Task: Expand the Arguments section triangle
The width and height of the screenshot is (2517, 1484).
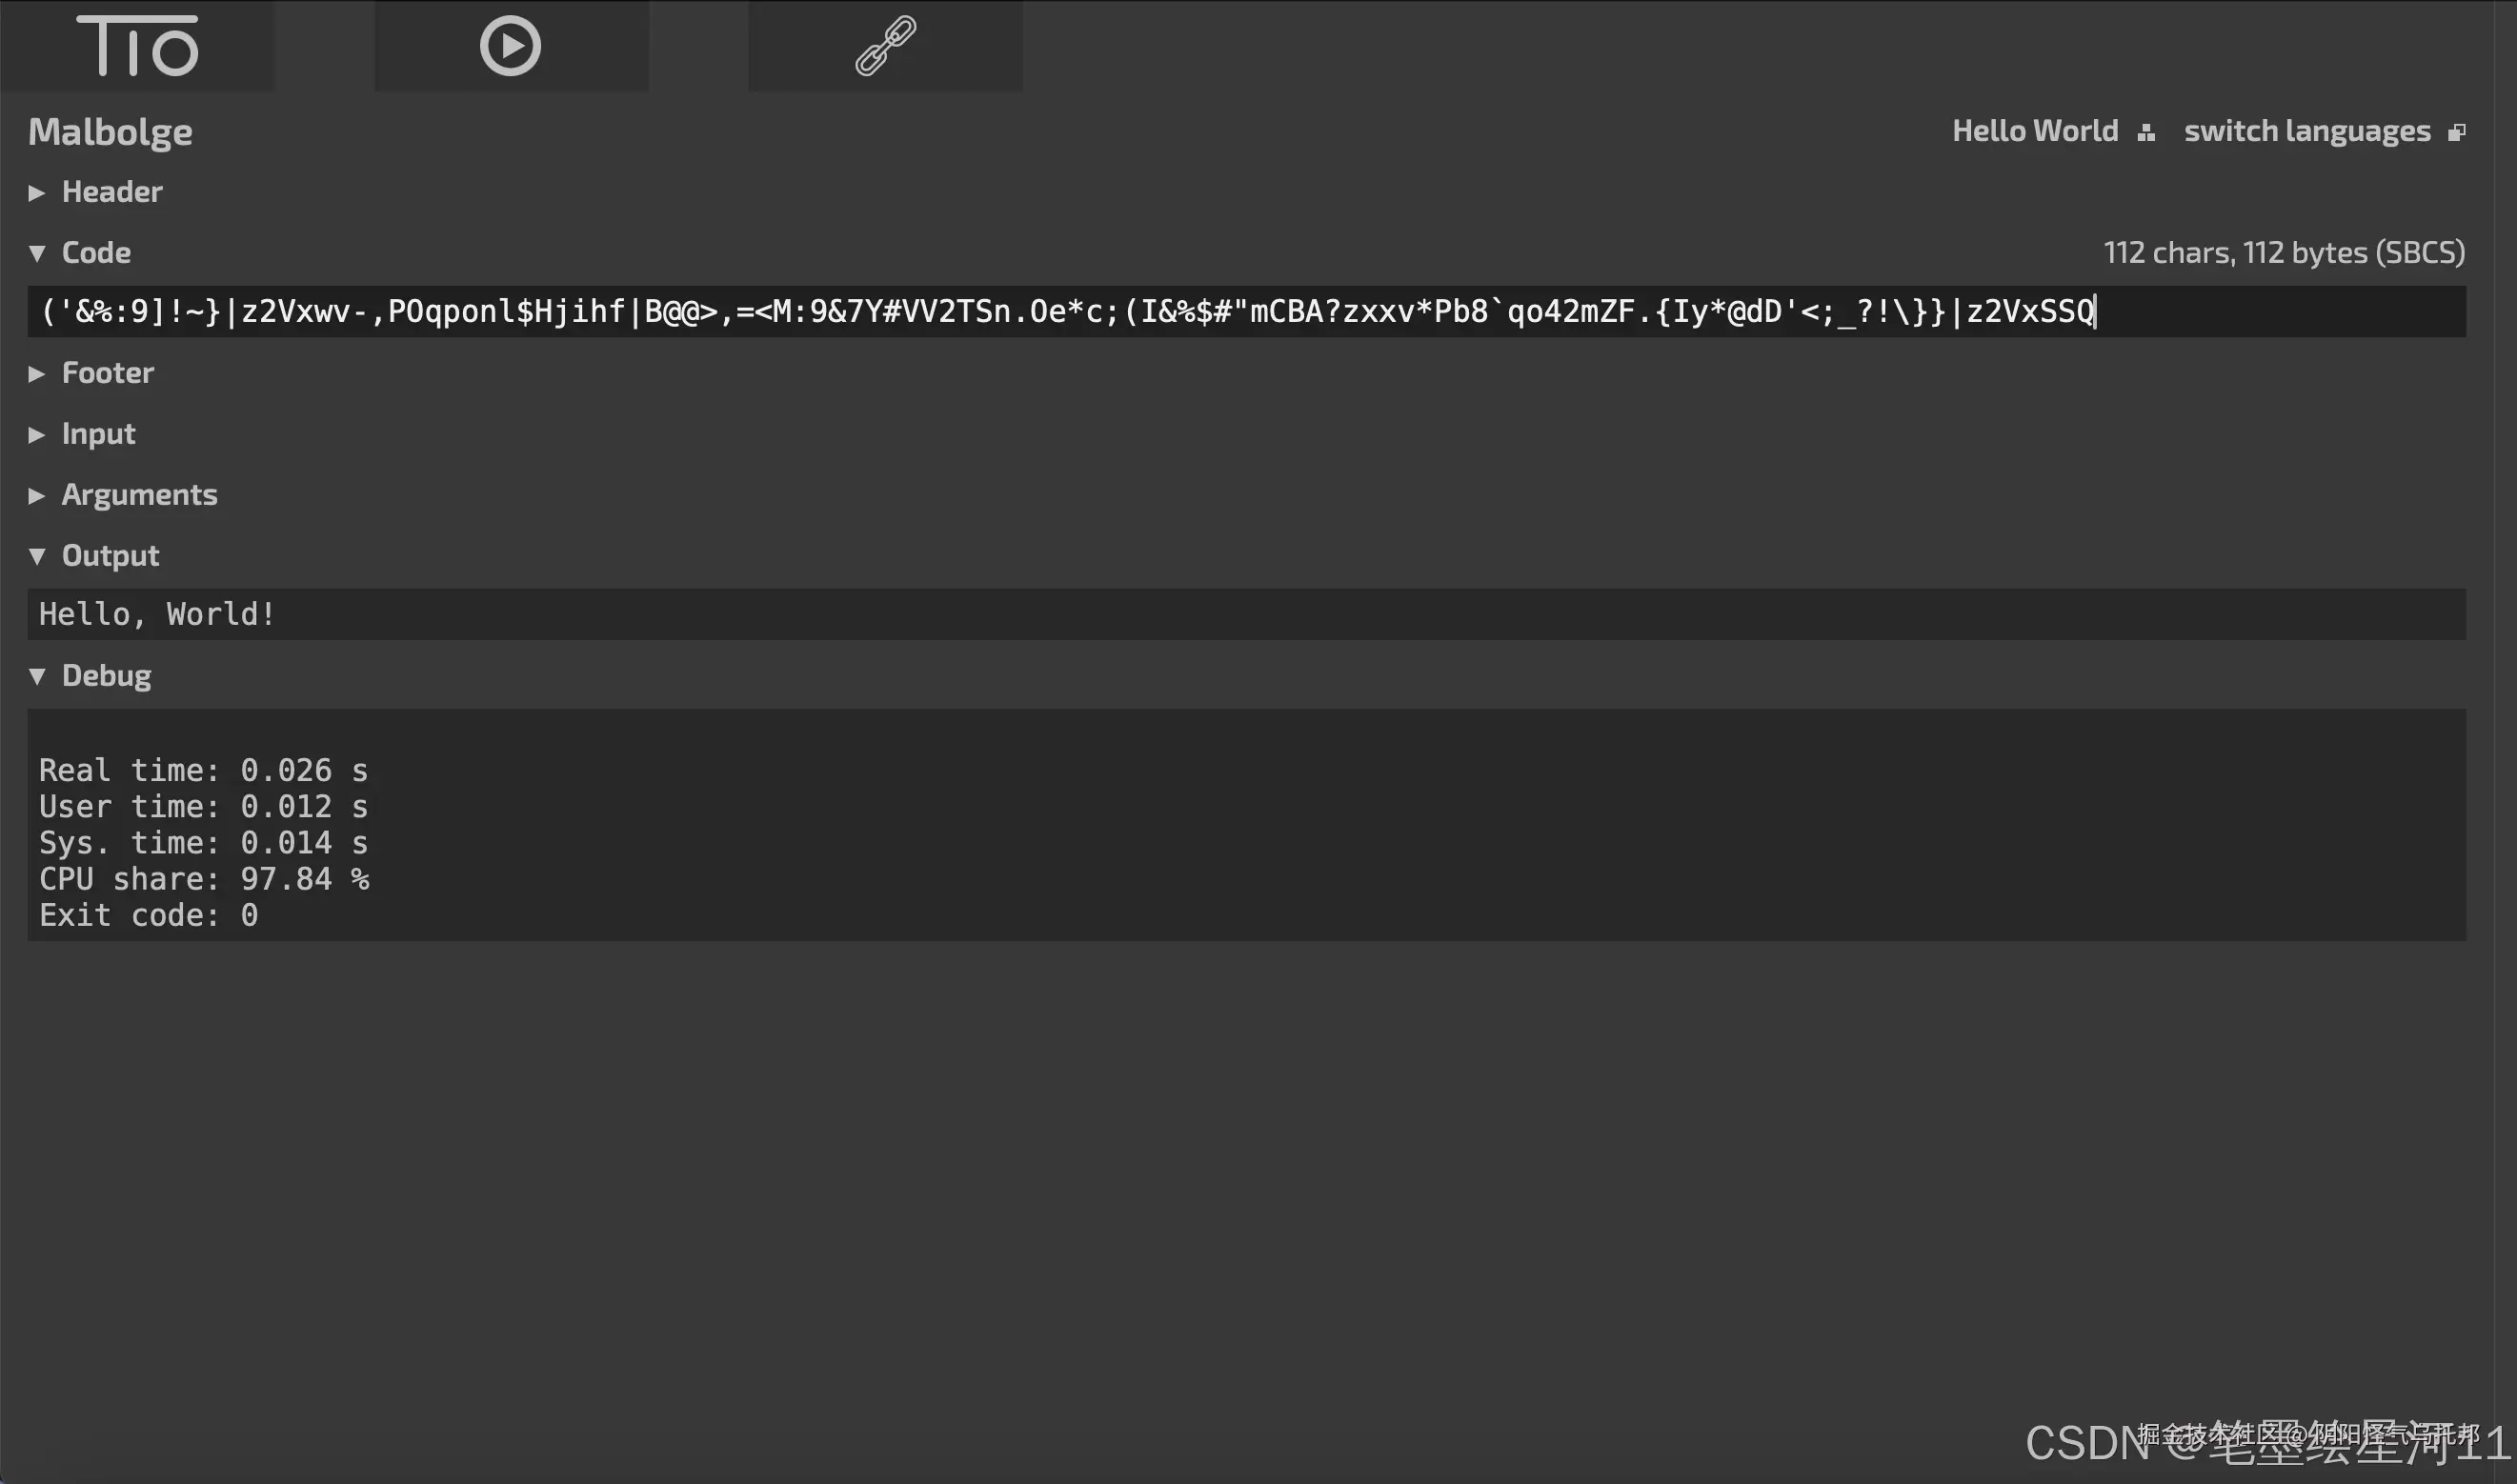Action: tap(37, 496)
